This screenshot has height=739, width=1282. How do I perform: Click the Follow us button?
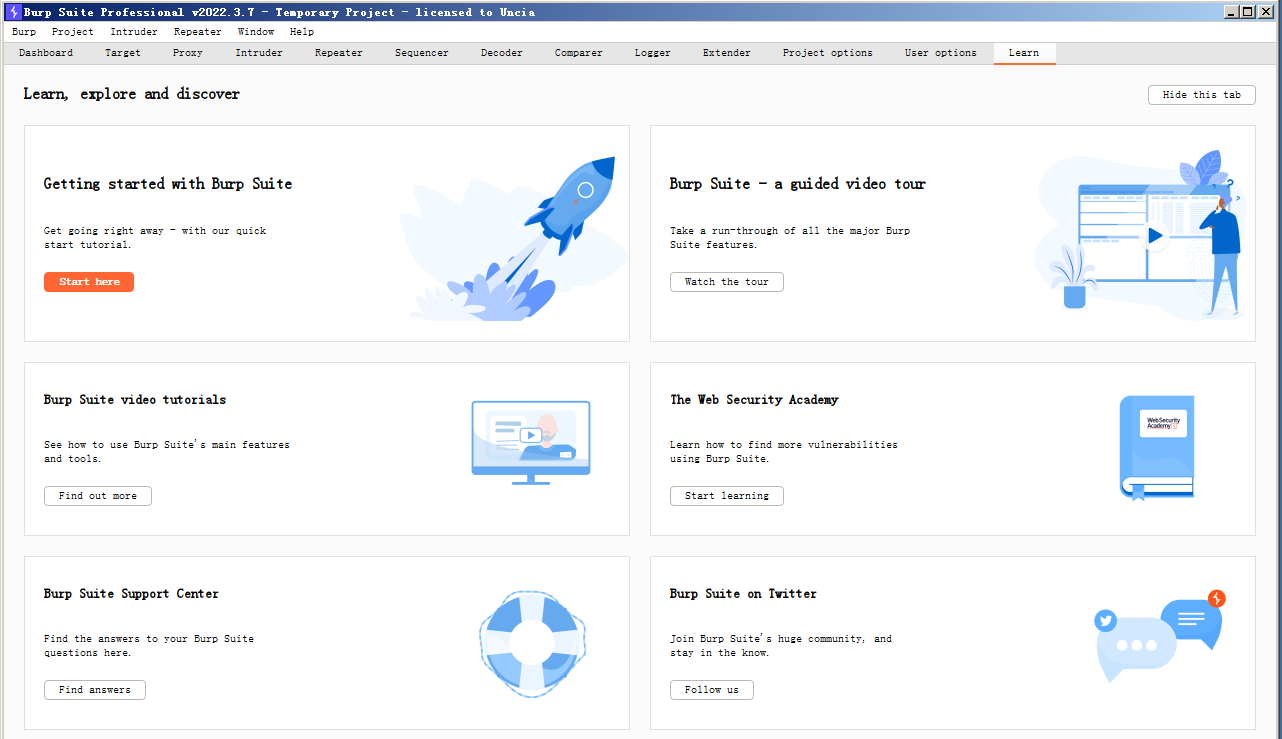[x=712, y=690]
